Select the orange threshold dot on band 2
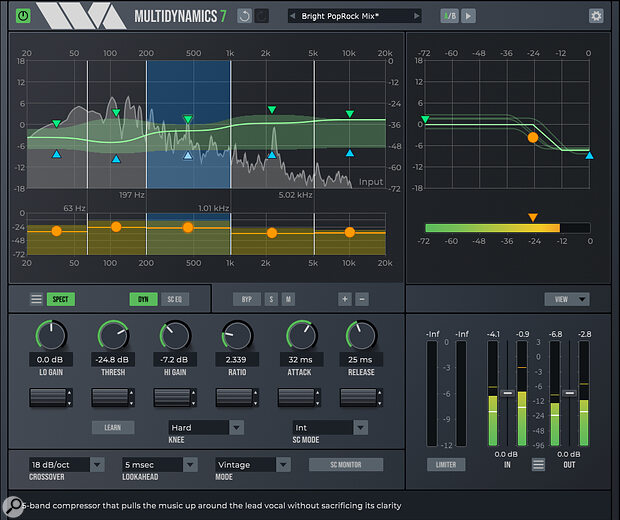Viewport: 620px width, 520px height. coord(116,227)
